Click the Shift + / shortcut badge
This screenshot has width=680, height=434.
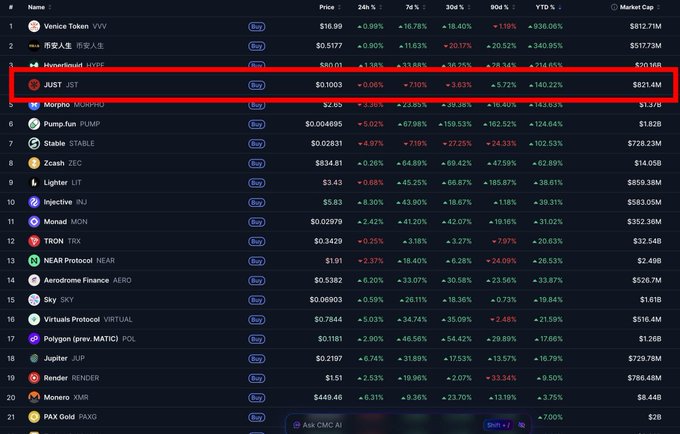(x=499, y=425)
